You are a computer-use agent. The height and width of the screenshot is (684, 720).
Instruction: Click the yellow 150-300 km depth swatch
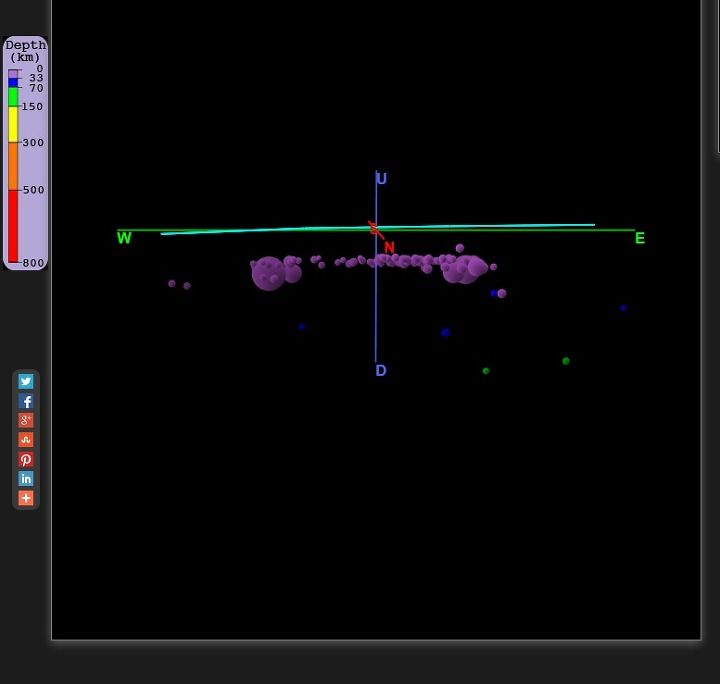13,124
